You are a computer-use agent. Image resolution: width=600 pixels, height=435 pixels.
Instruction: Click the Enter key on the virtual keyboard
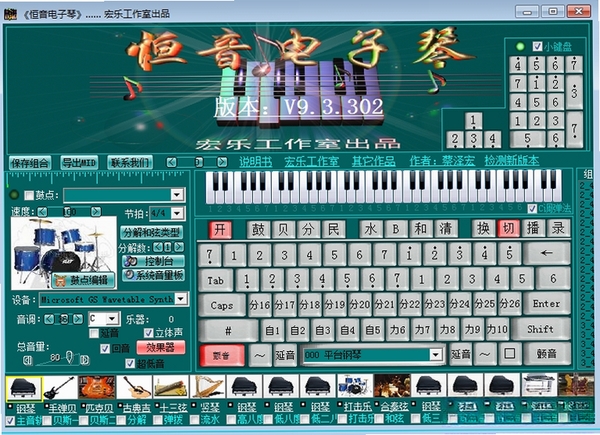coord(546,304)
